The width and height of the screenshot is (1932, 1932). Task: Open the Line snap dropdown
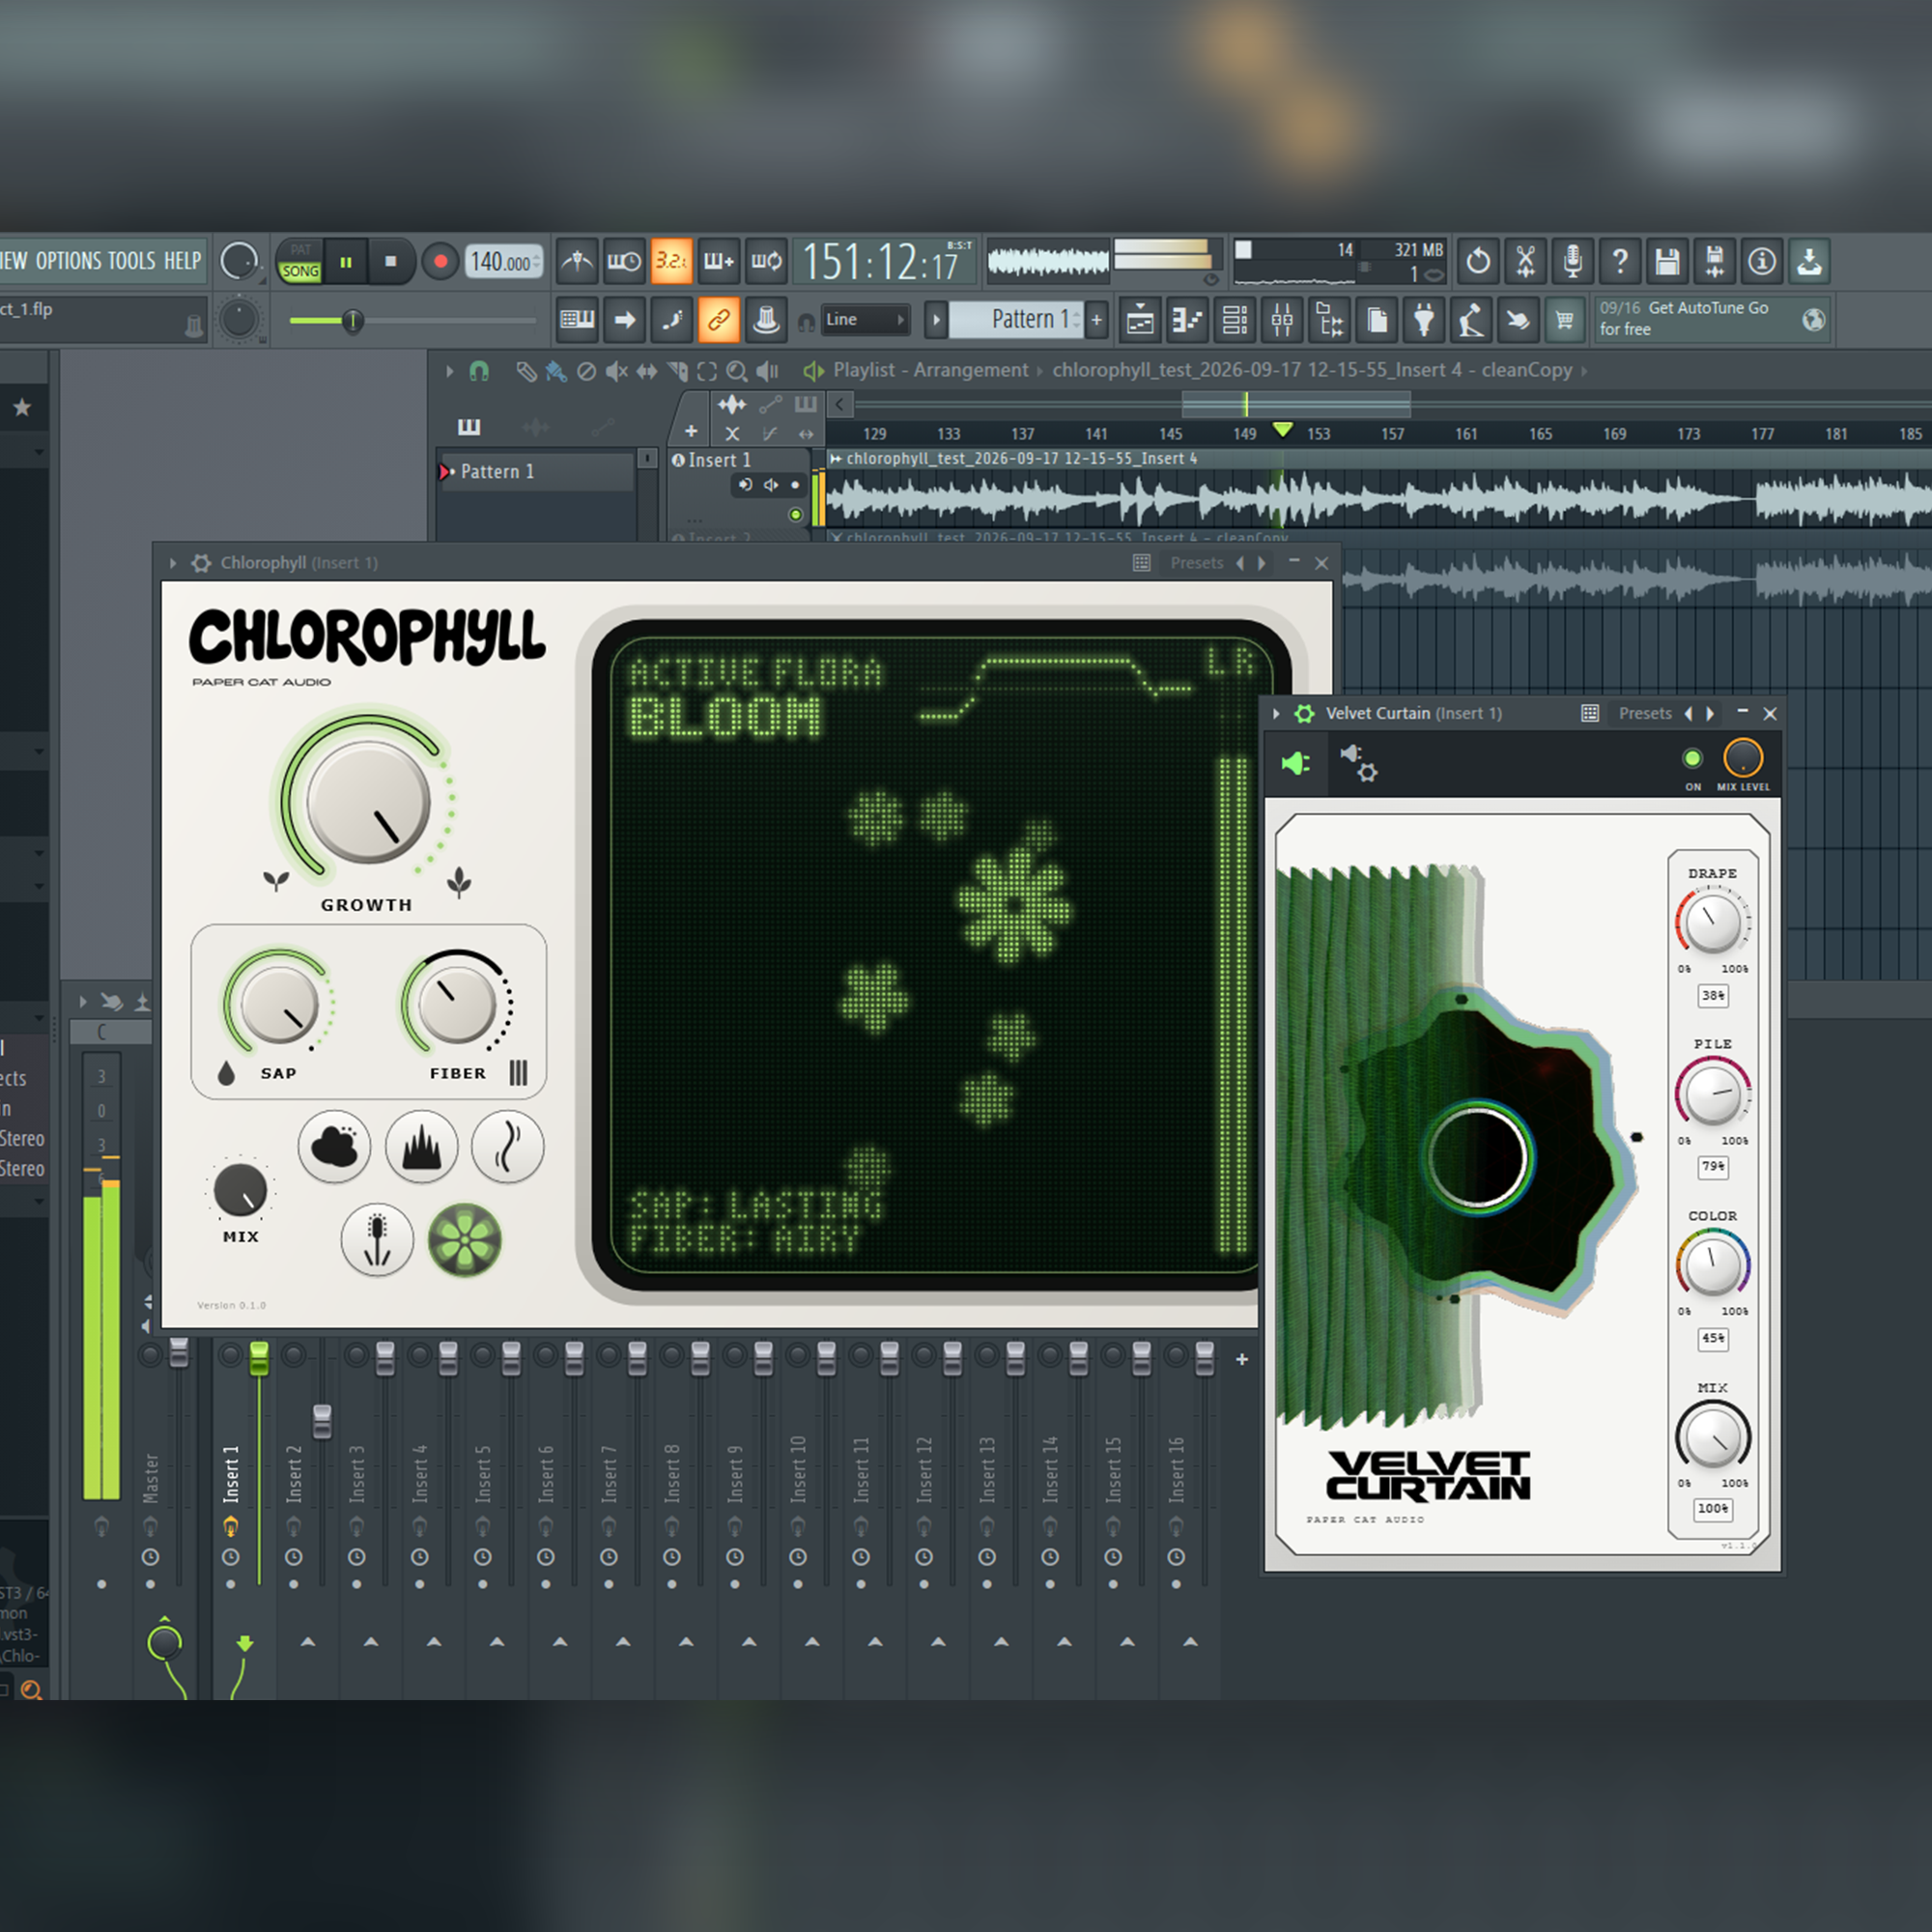[x=866, y=320]
